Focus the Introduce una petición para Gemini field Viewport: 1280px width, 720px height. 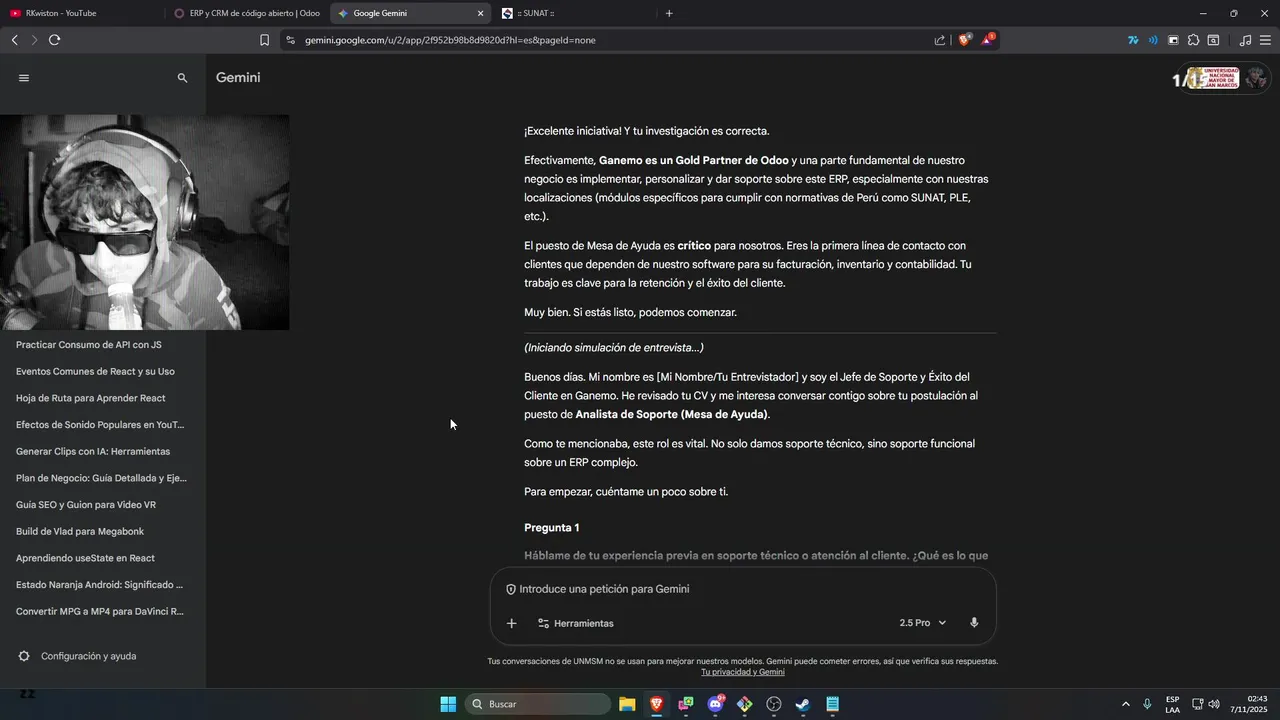743,589
